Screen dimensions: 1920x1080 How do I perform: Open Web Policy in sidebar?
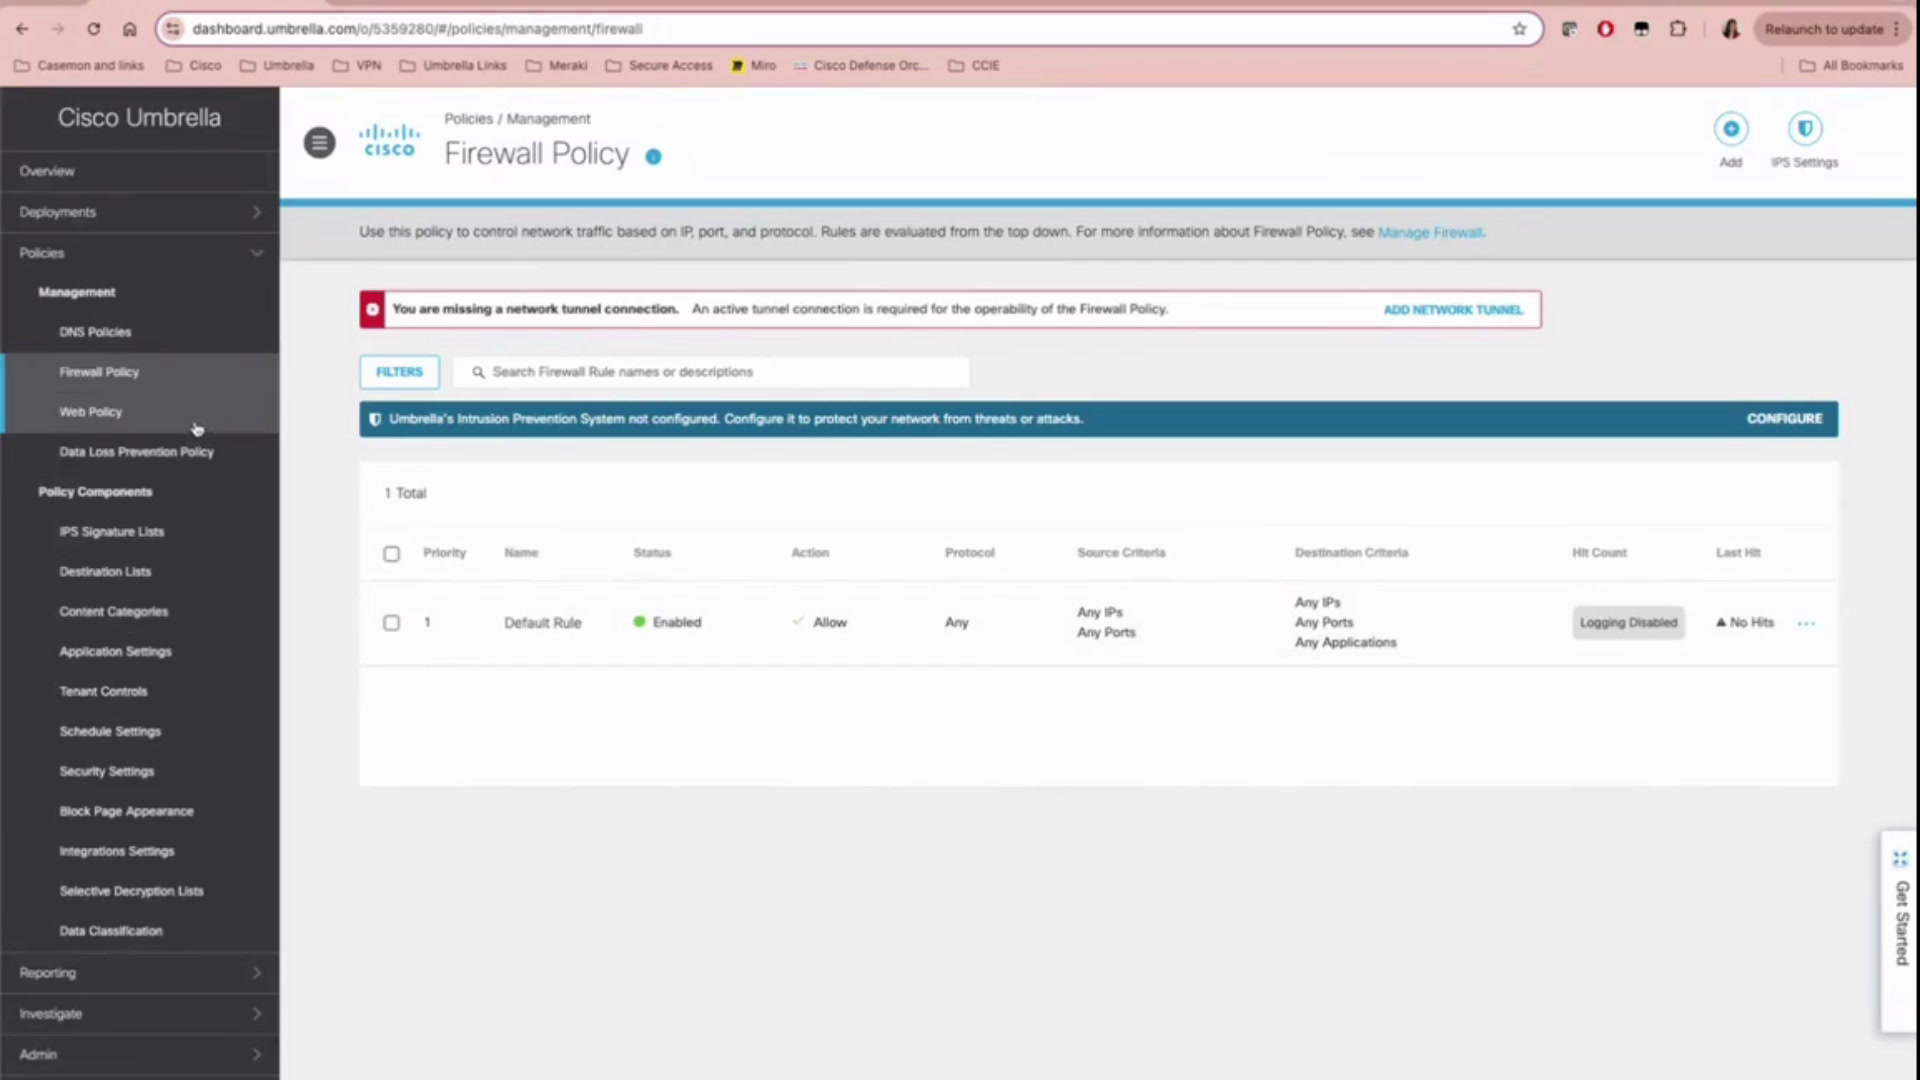point(90,412)
